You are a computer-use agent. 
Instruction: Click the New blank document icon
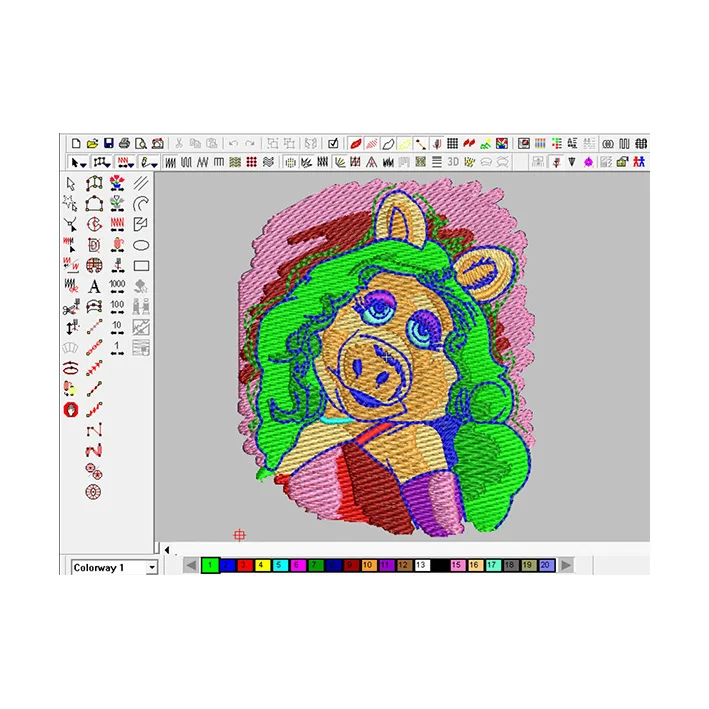[76, 144]
